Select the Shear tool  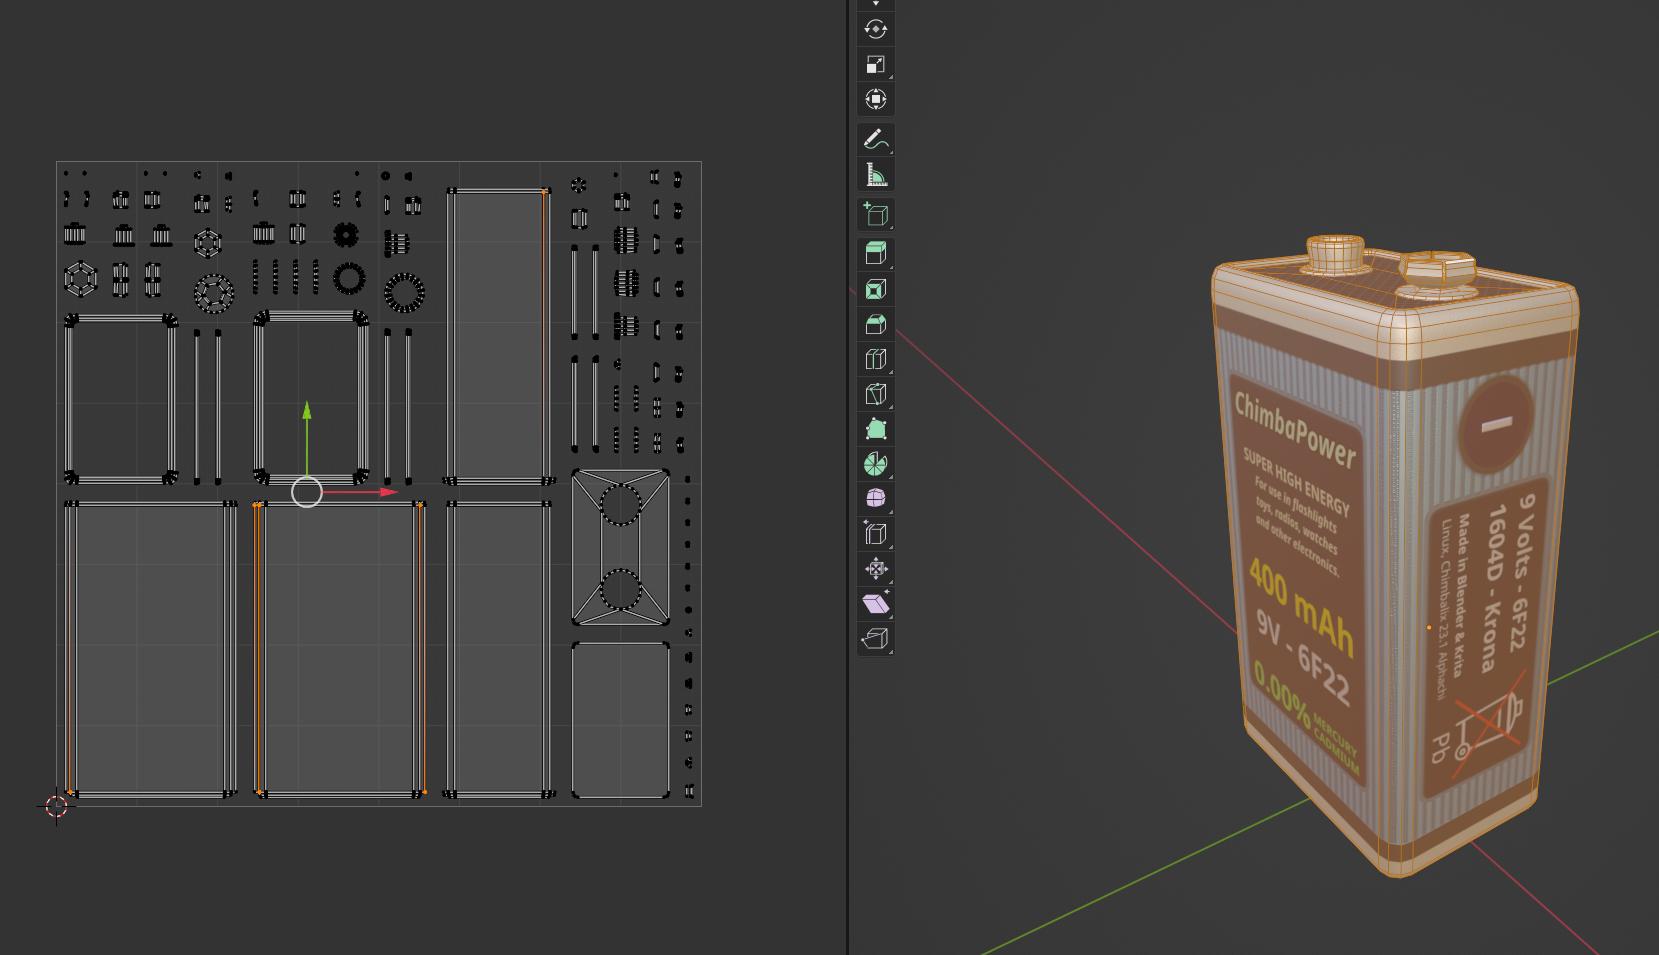875,604
